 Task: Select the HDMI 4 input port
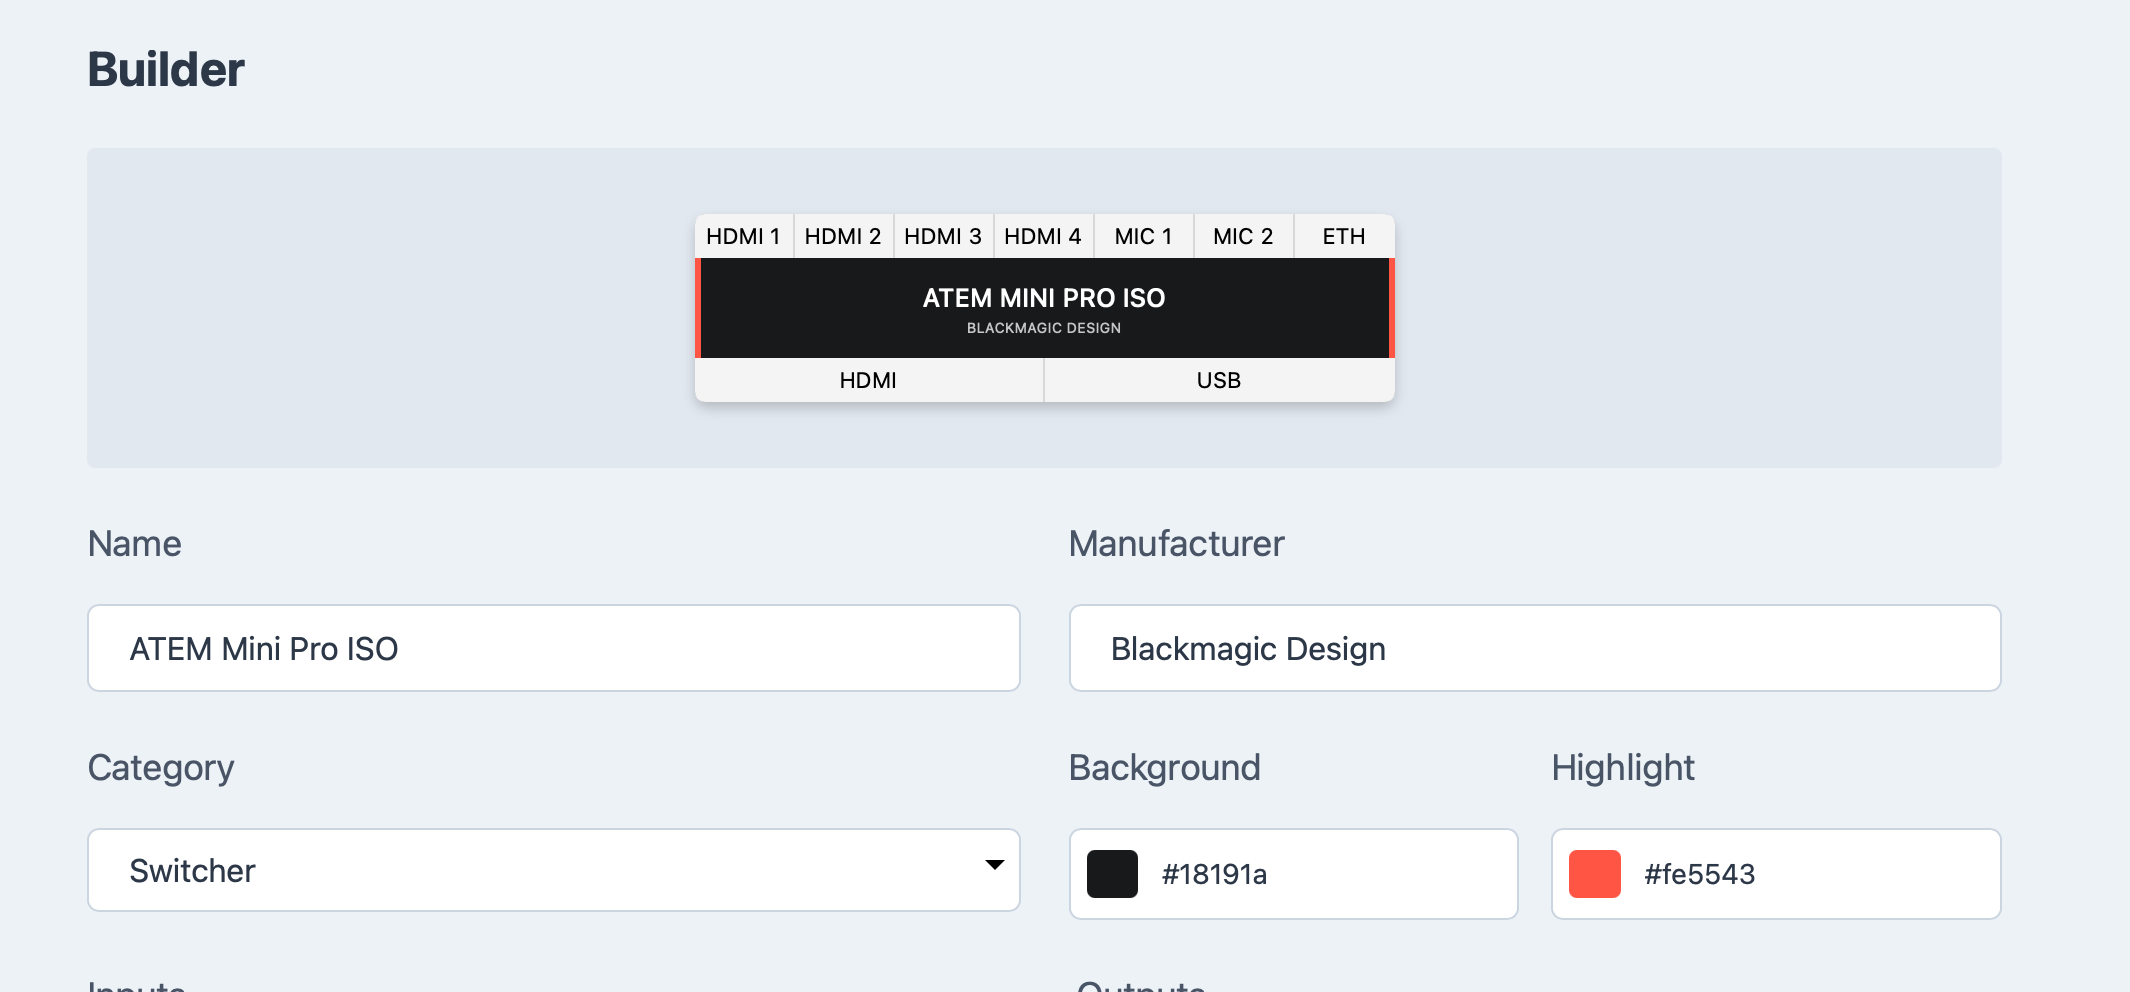pyautogui.click(x=1044, y=236)
